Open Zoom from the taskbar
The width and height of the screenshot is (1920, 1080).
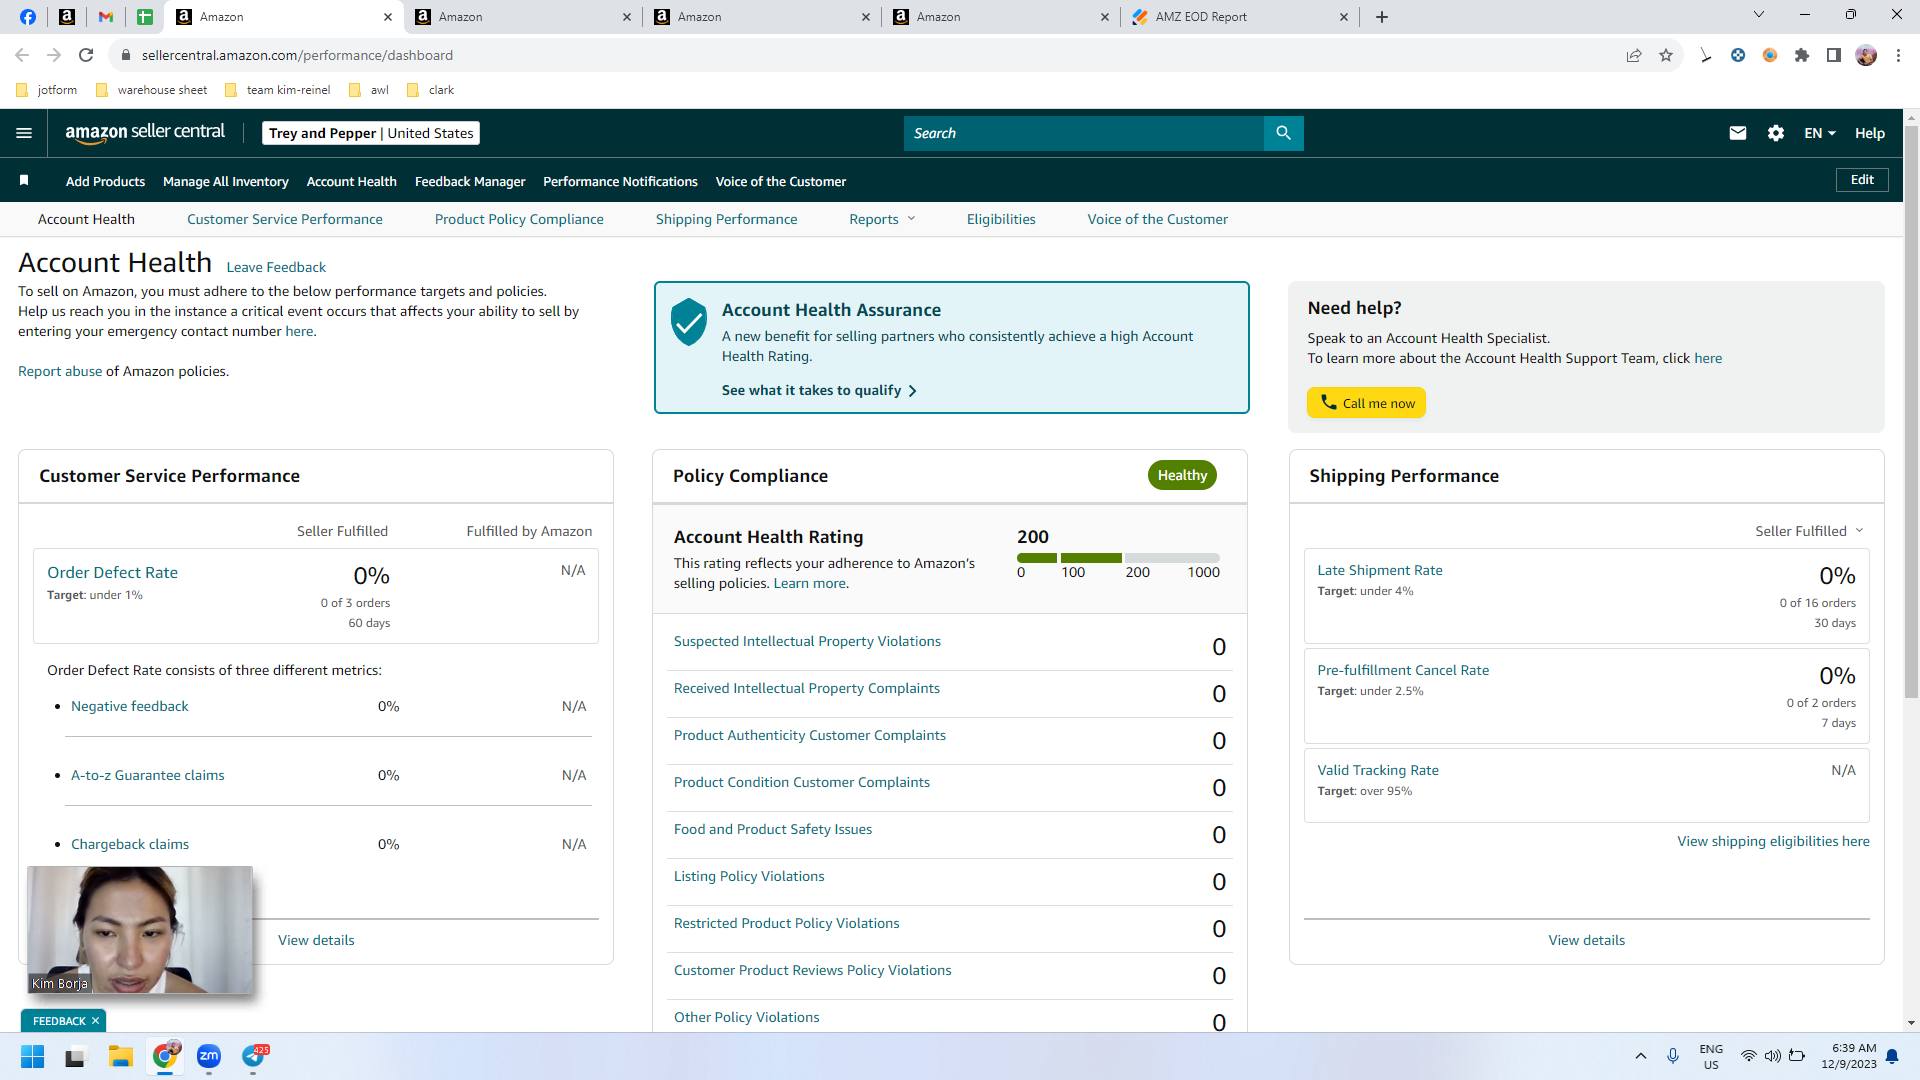(x=209, y=1056)
